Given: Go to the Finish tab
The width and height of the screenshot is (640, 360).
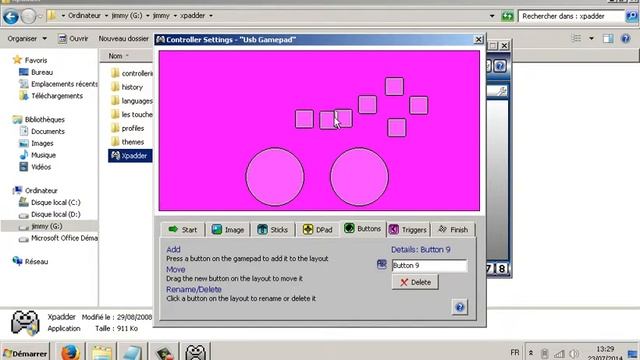Looking at the screenshot, I should coord(453,229).
